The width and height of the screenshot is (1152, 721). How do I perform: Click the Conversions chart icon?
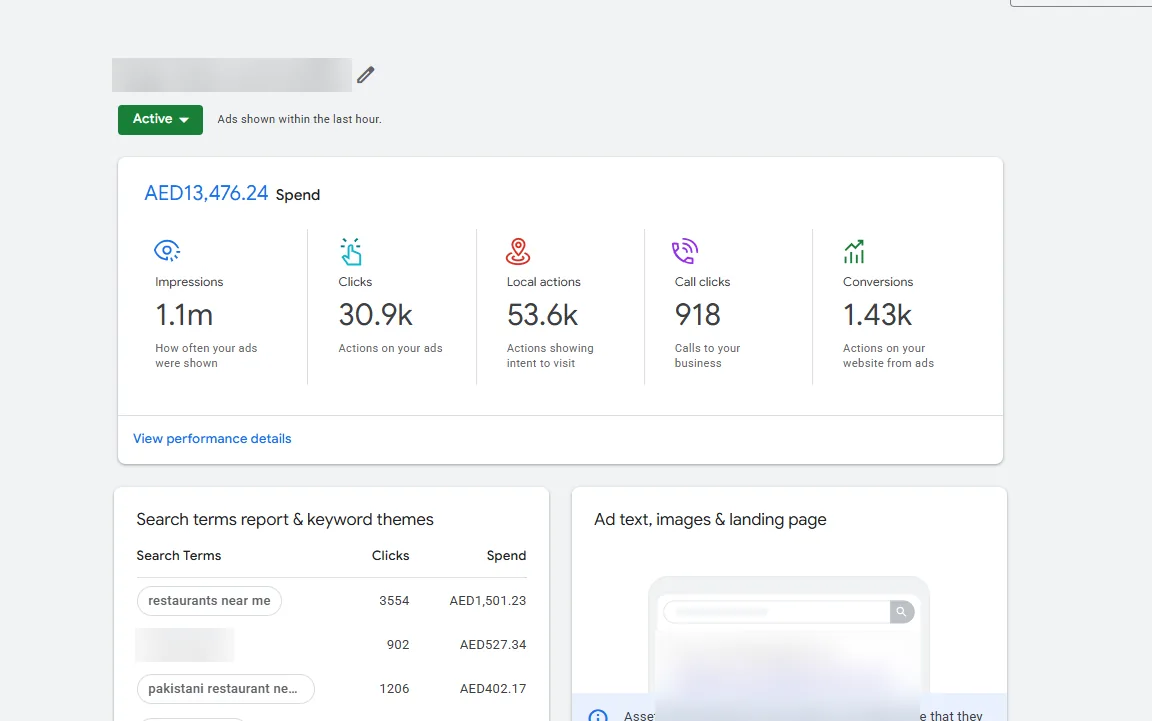click(854, 251)
